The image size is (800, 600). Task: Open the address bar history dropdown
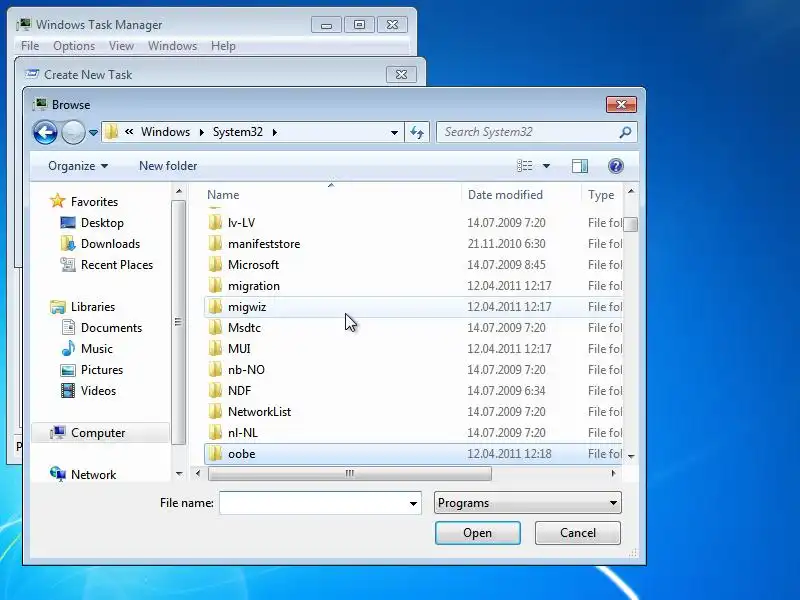click(x=394, y=133)
